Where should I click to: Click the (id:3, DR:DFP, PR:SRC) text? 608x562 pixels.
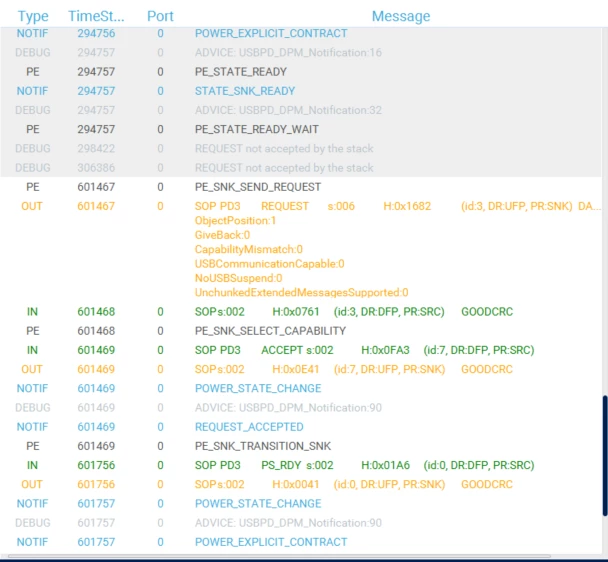389,311
